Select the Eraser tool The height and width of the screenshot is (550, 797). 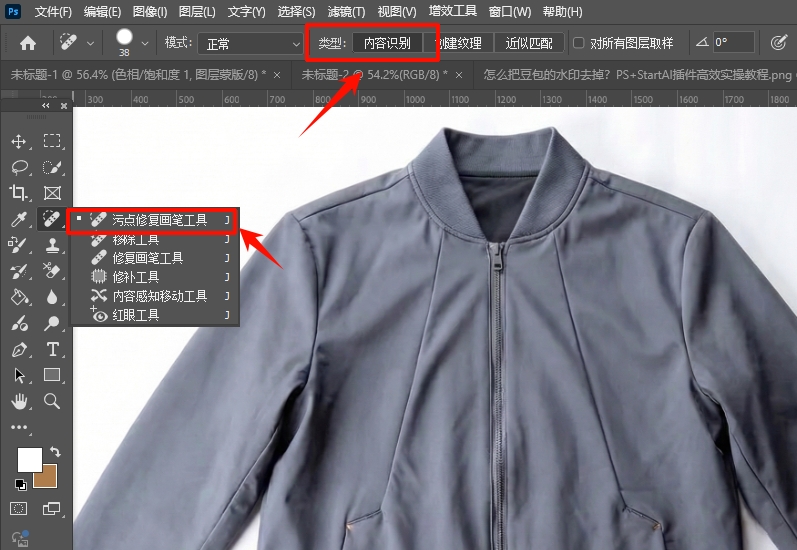click(x=51, y=270)
